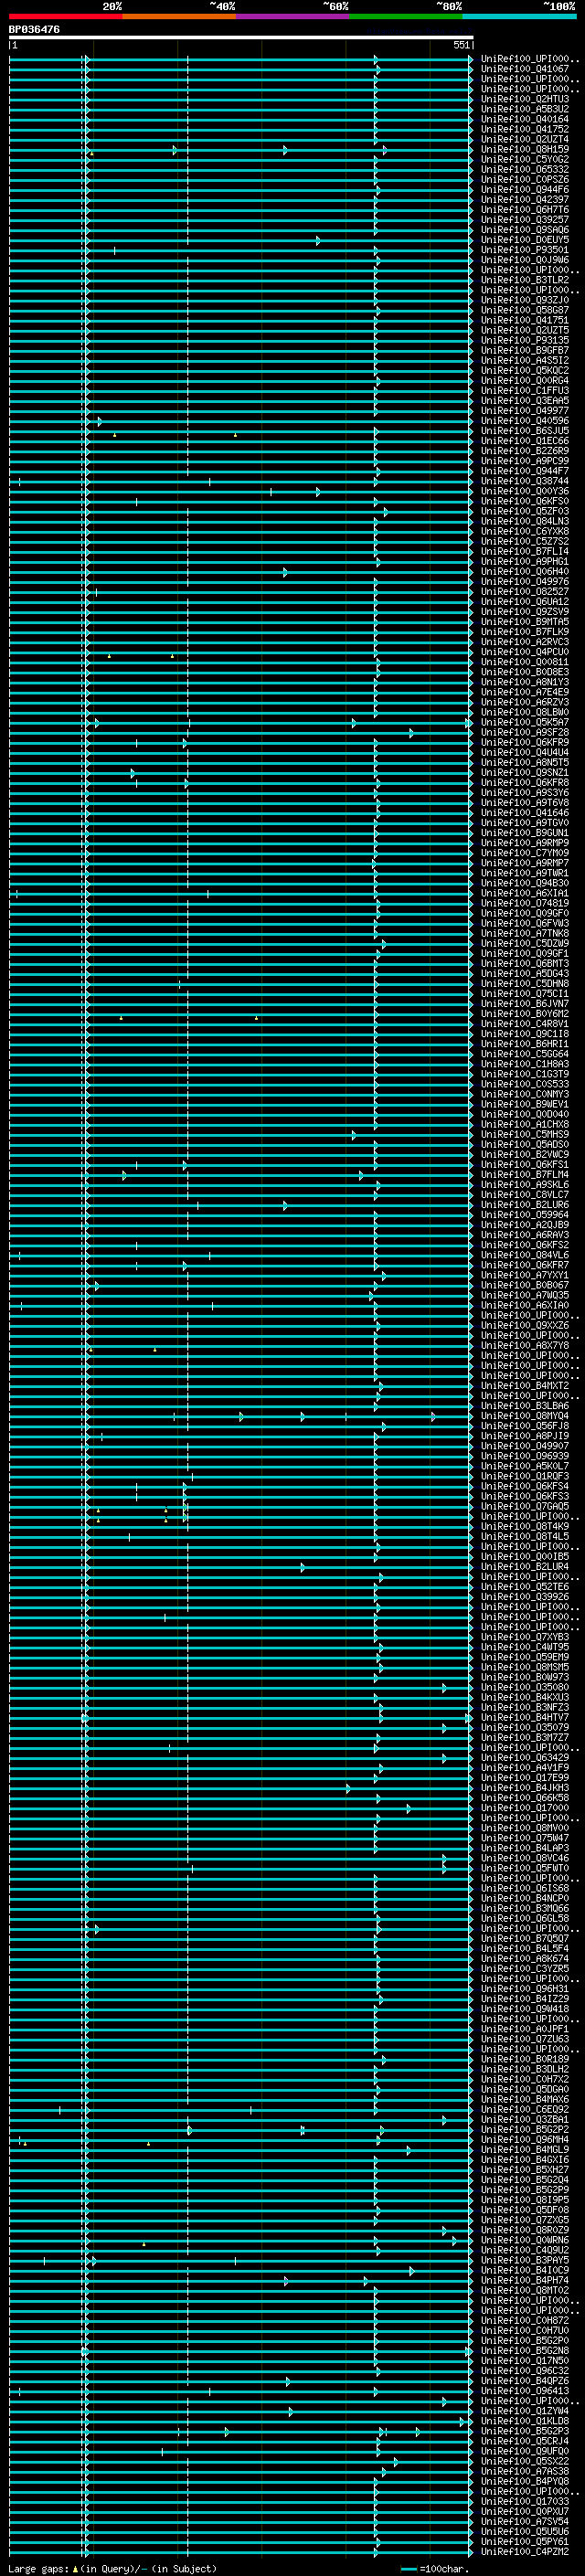Click the cyan ~100% identity legend bar

(x=519, y=16)
